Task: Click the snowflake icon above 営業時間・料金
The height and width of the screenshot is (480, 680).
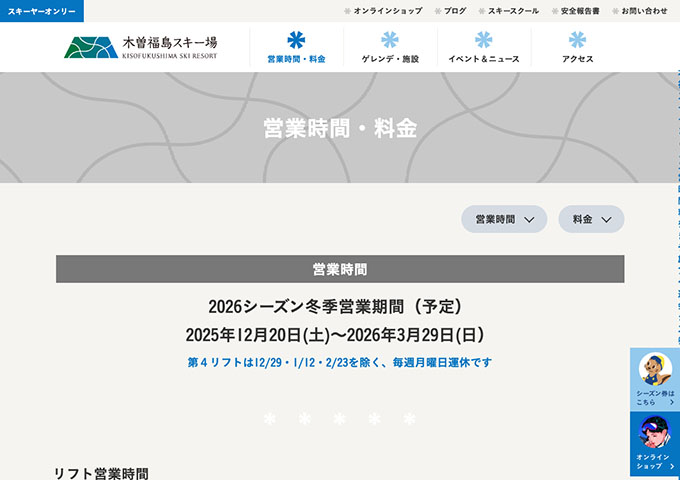Action: 296,40
